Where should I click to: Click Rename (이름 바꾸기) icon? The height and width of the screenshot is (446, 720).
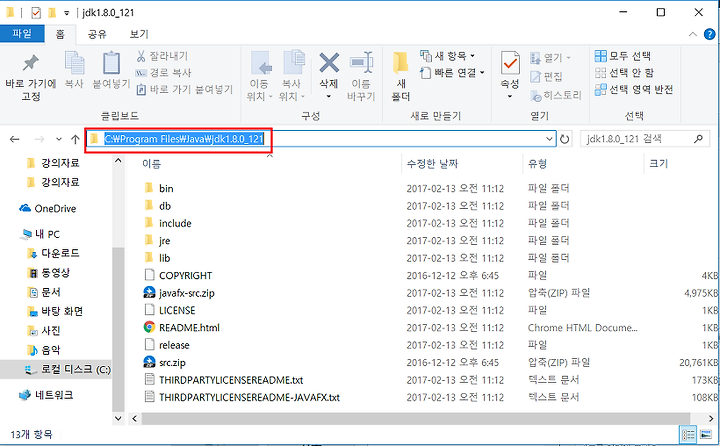361,63
